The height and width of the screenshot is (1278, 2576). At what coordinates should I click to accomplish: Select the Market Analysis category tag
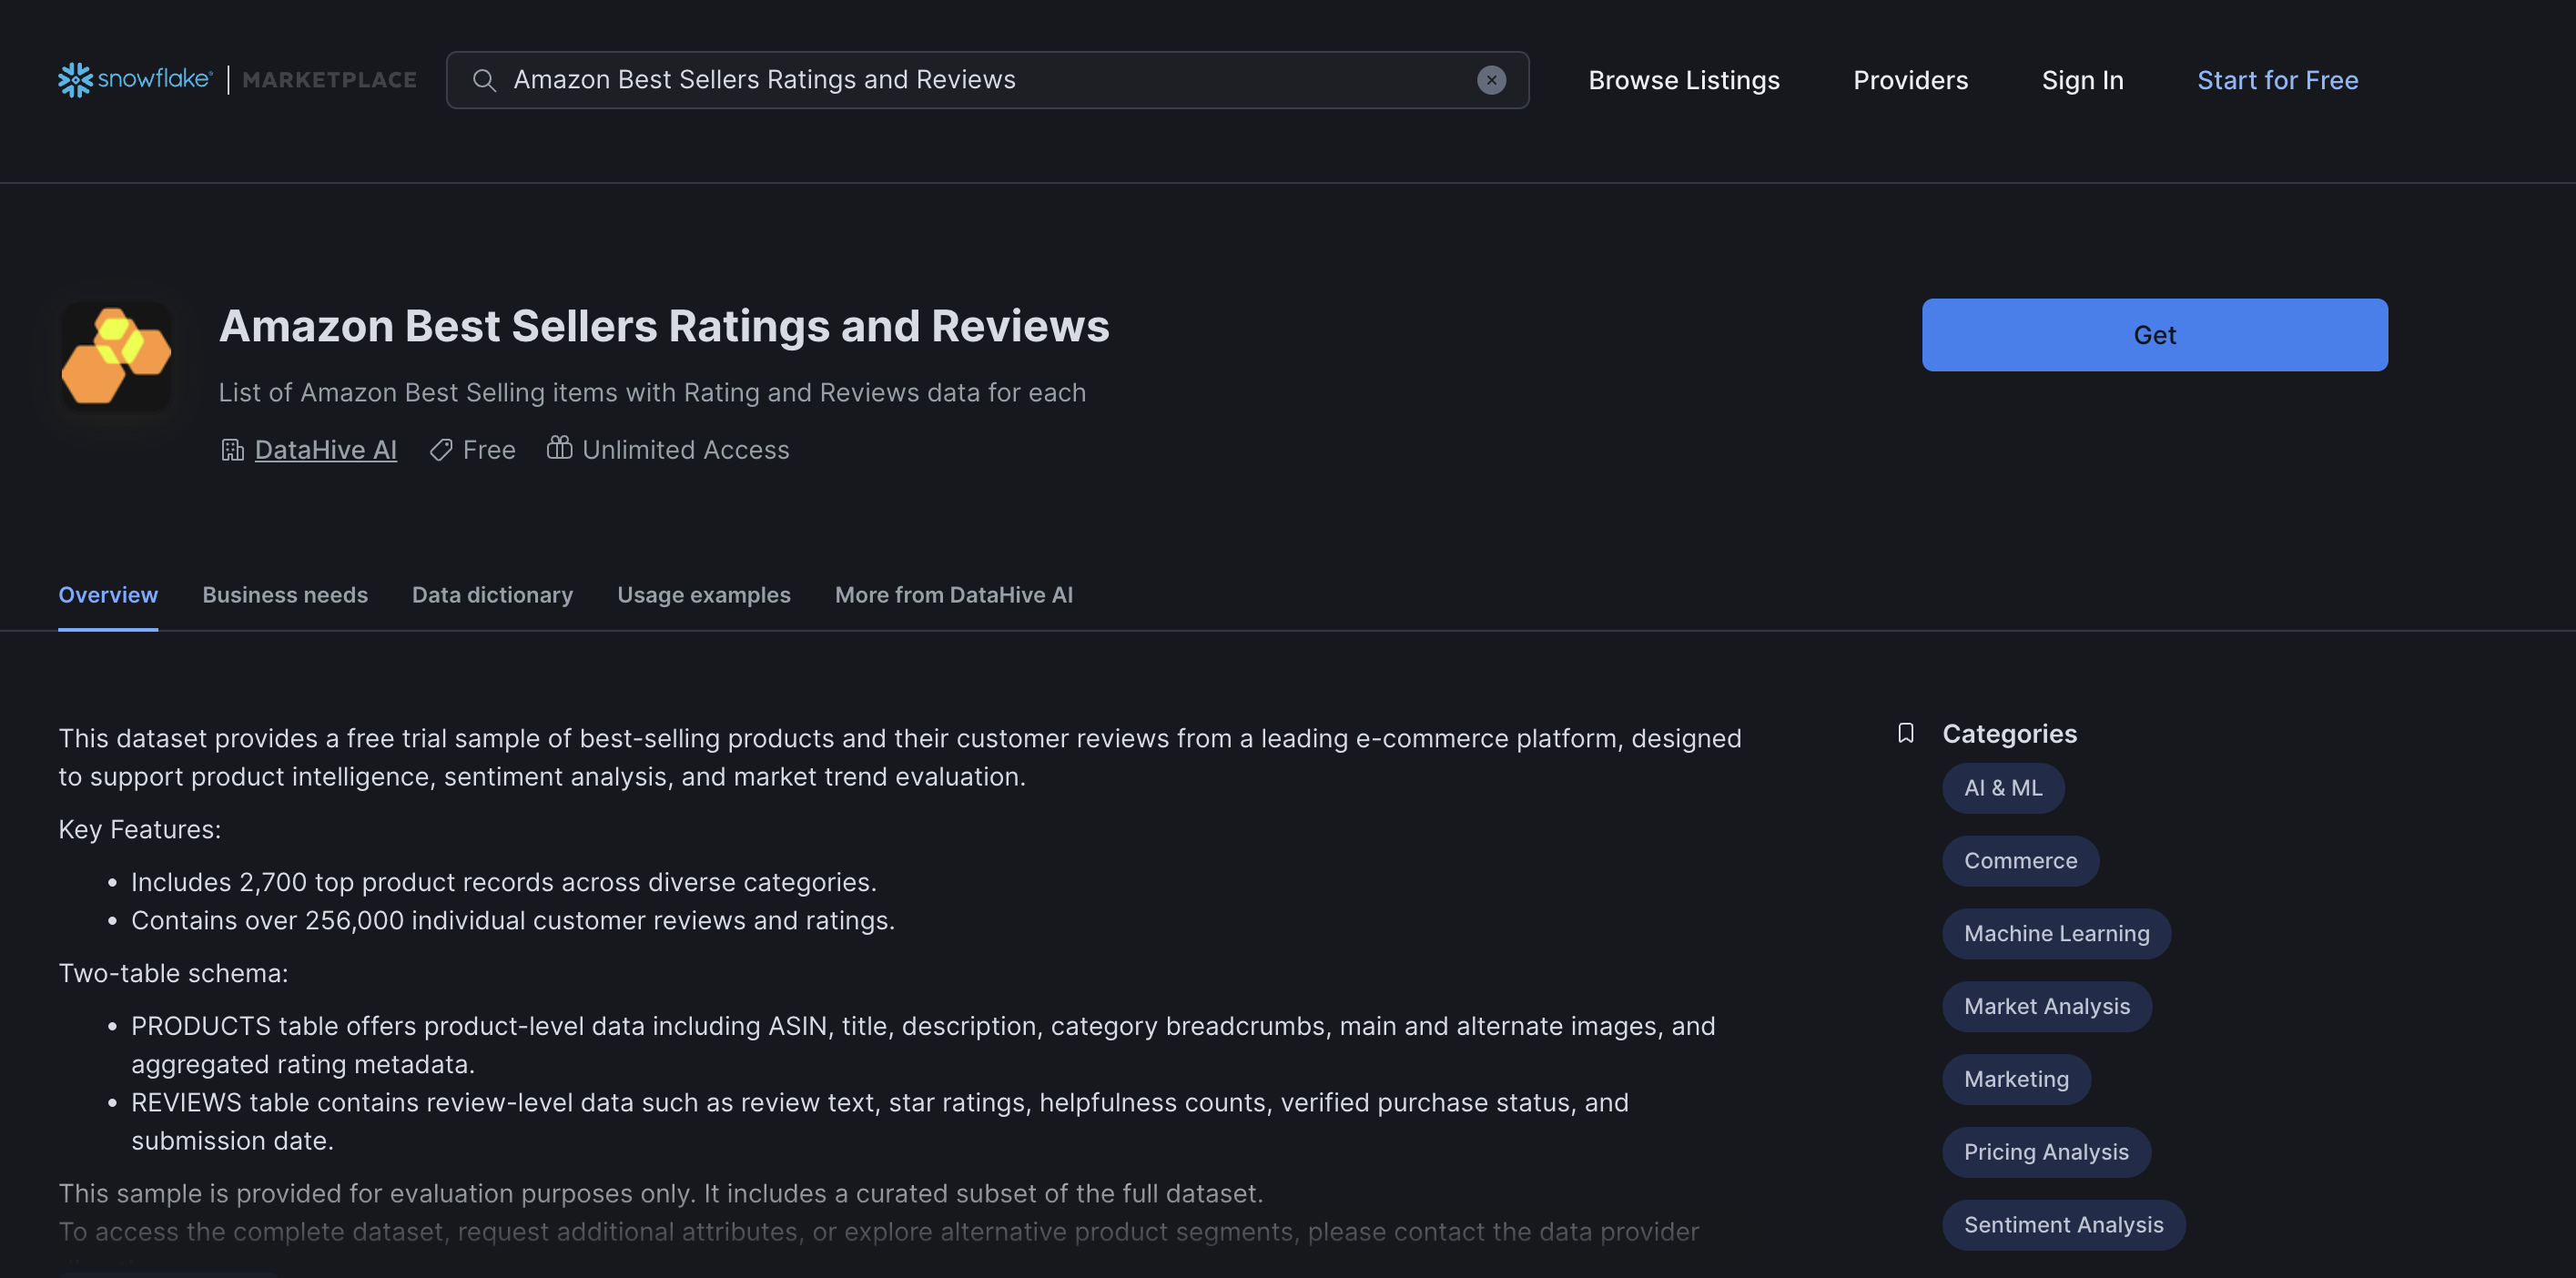[x=2046, y=1007]
